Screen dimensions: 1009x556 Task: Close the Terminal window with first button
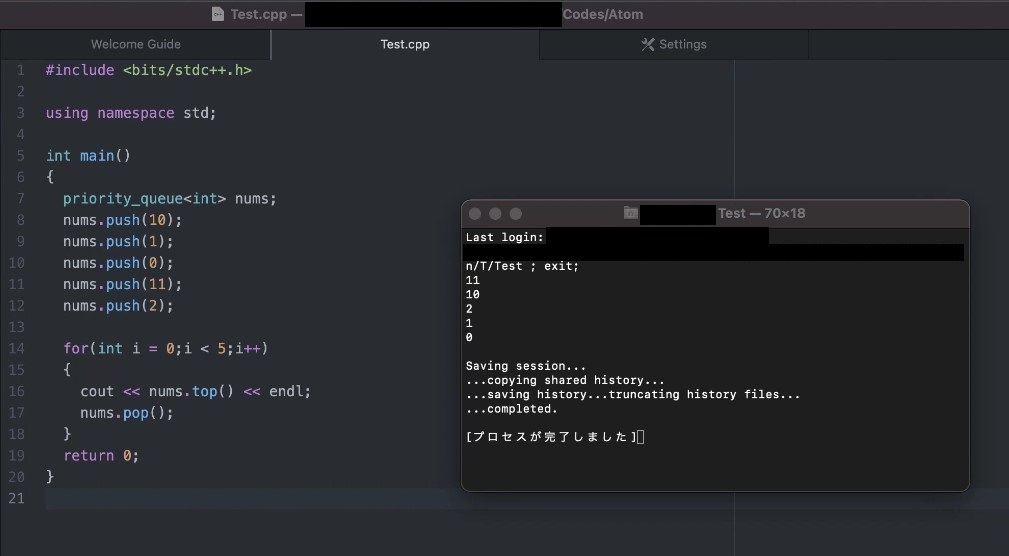point(475,214)
